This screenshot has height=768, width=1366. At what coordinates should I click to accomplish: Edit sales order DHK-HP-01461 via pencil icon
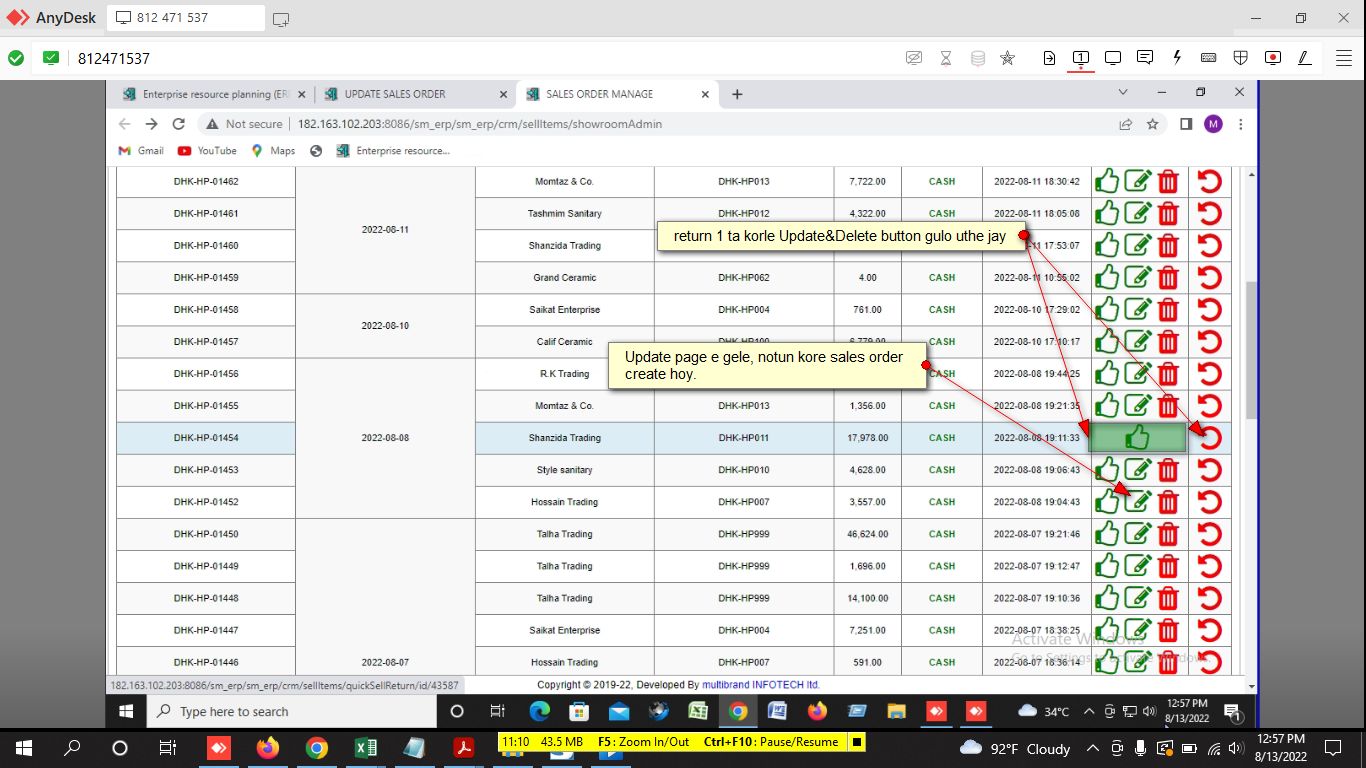pos(1138,213)
